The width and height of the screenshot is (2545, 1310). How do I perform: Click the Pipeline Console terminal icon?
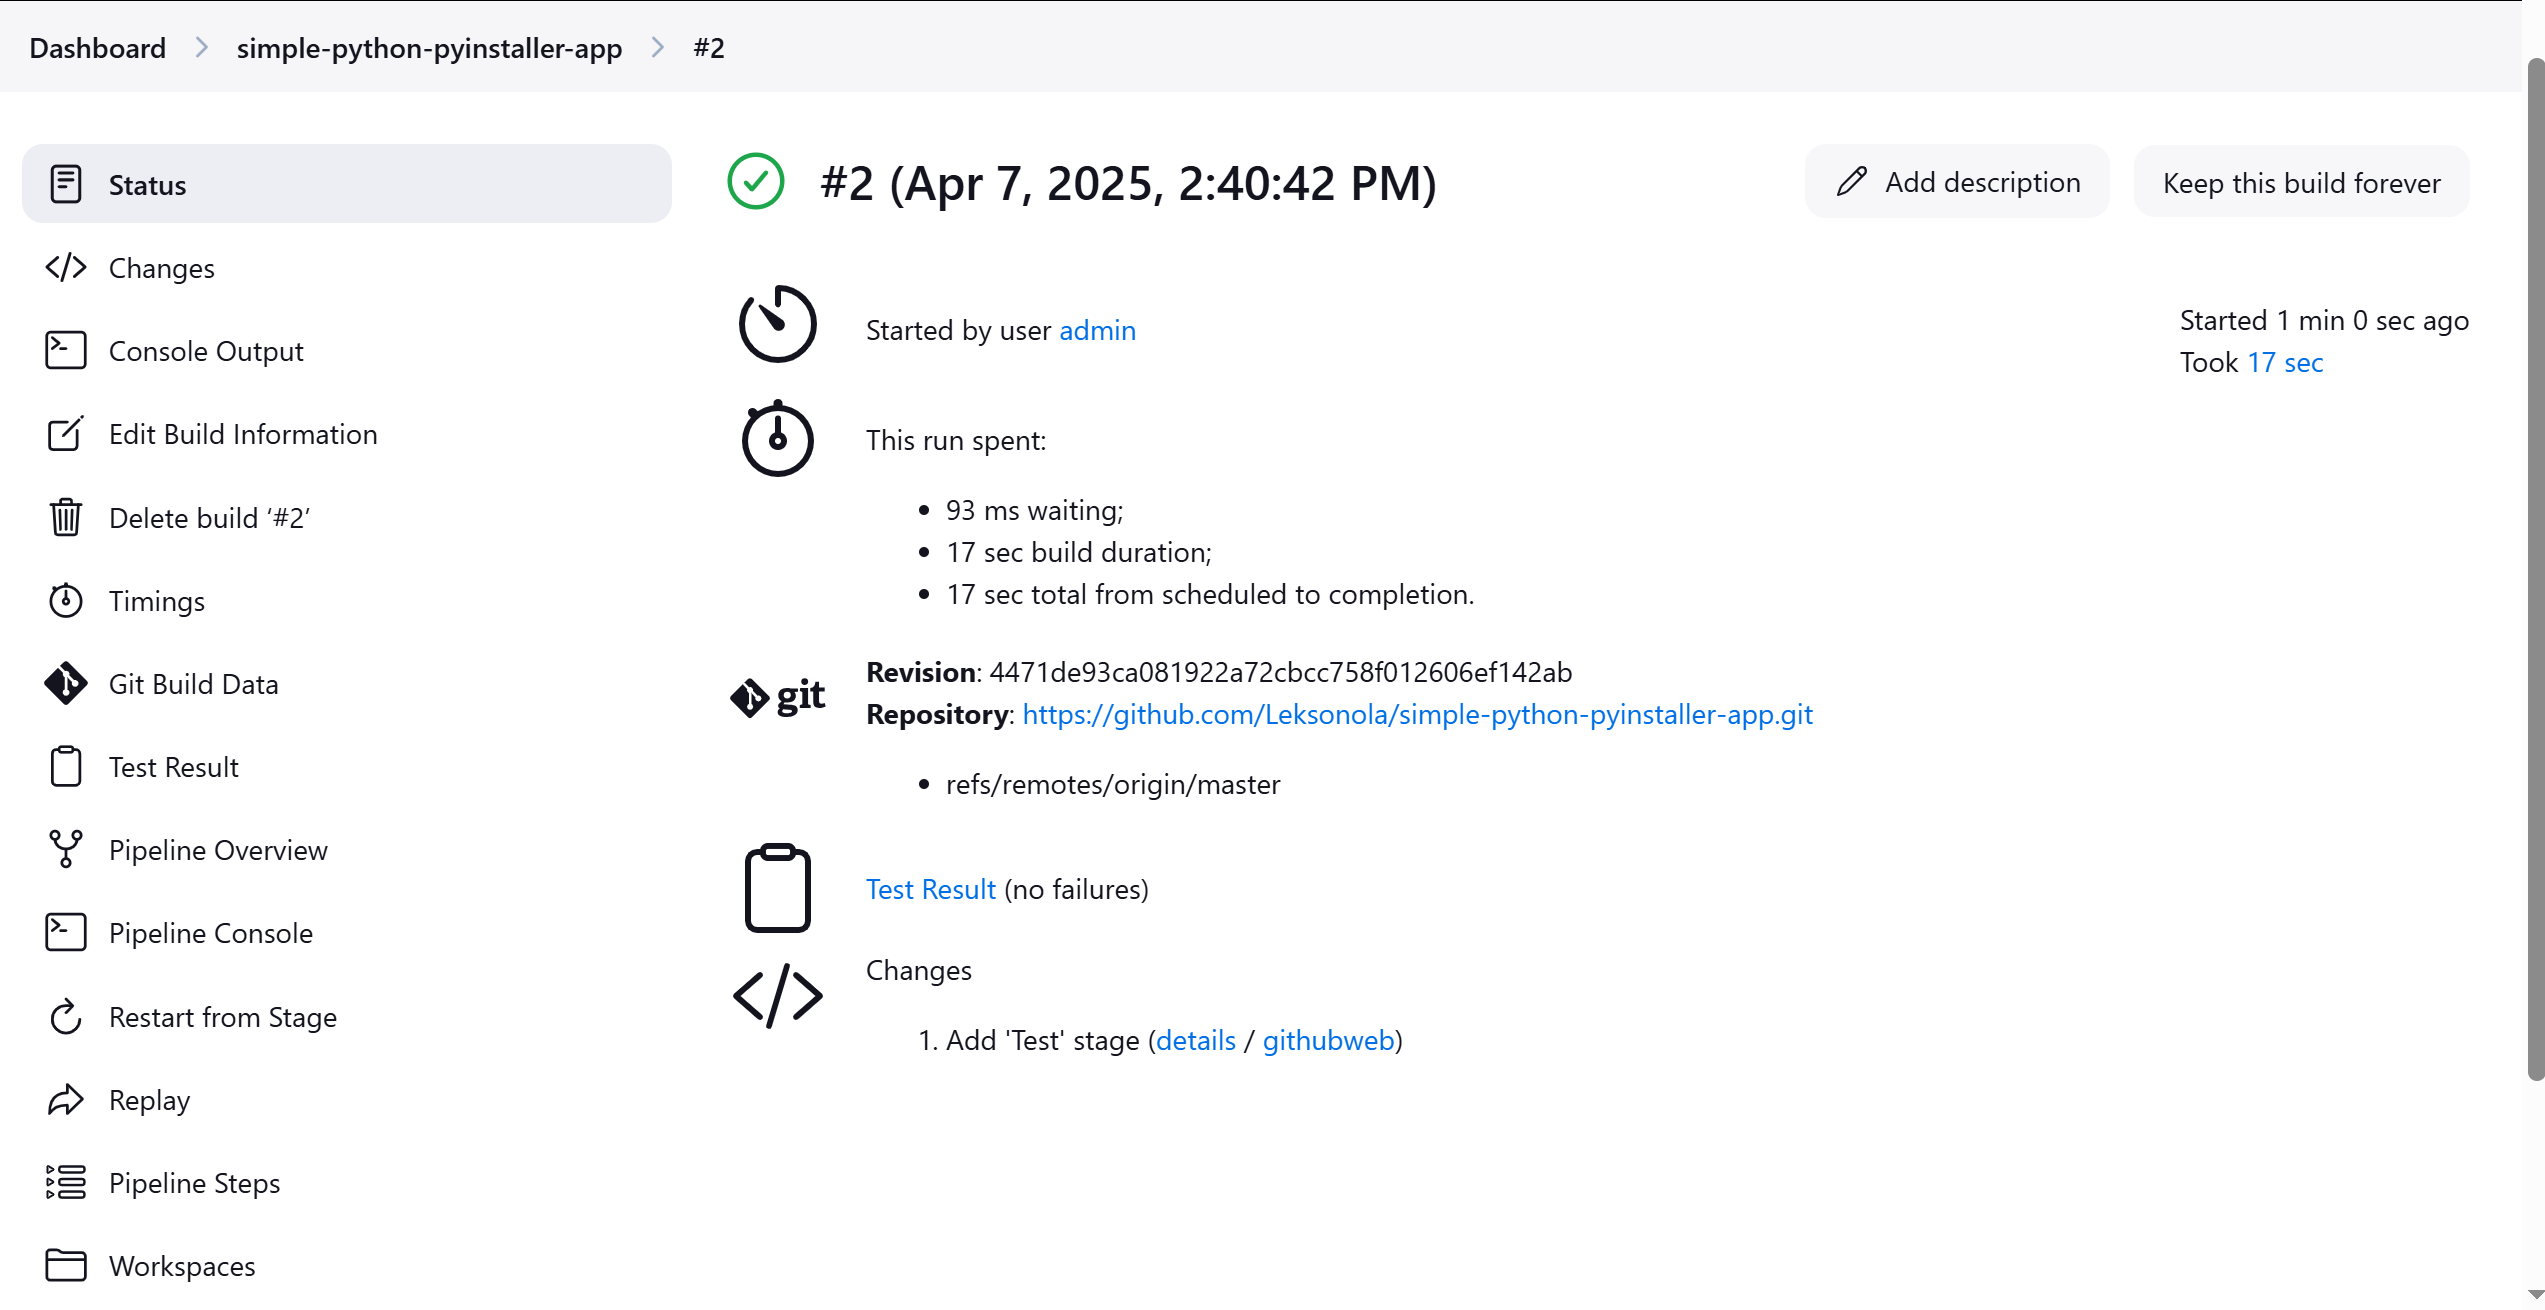66,932
